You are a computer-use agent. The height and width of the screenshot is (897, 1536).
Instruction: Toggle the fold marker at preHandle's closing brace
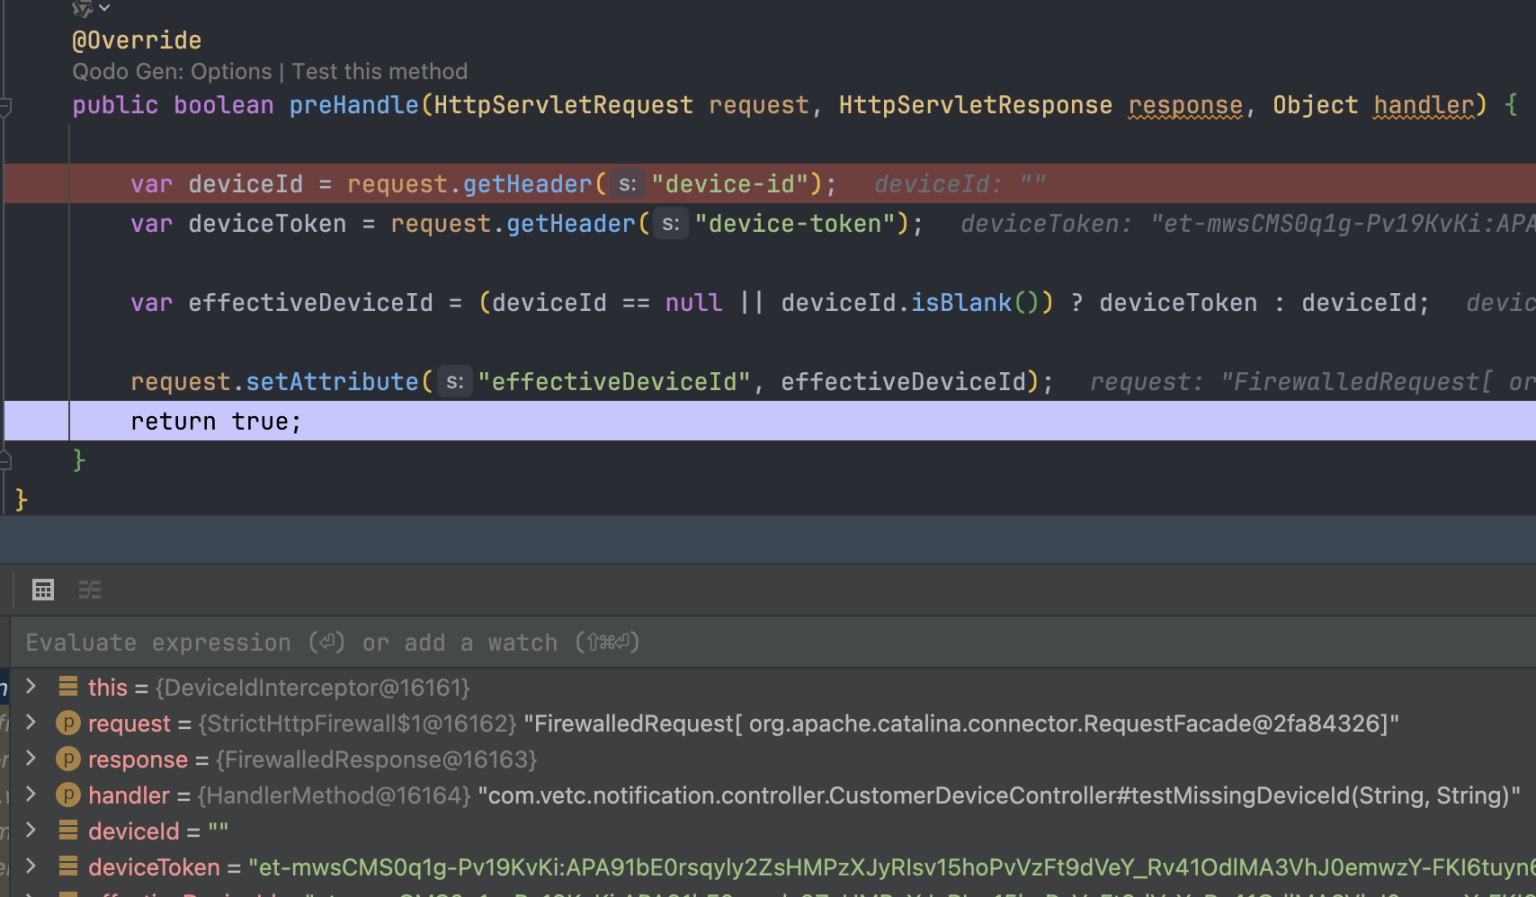pos(5,460)
